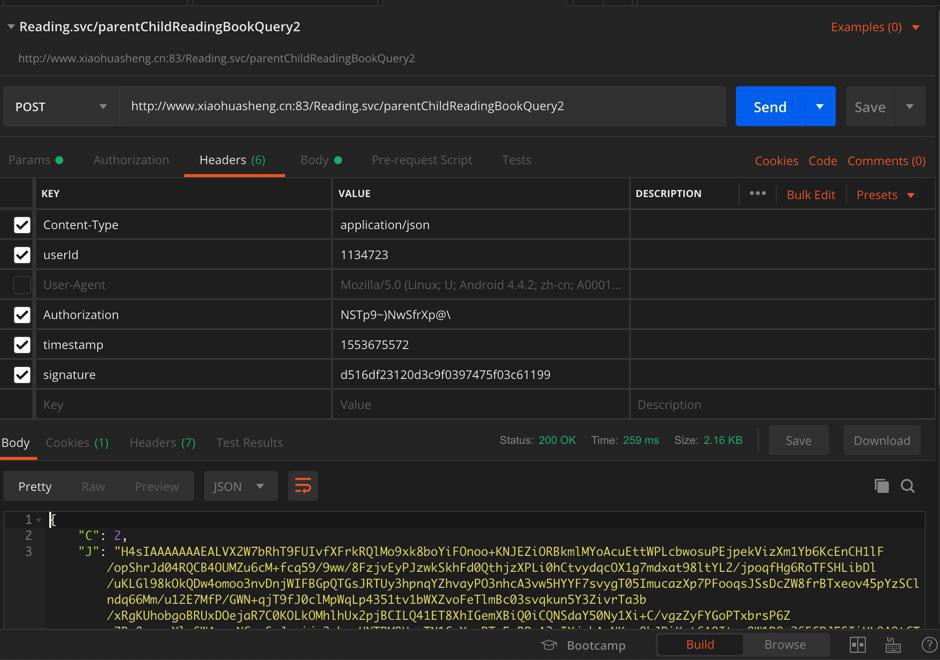Uncheck the signature header checkbox
Screen dimensions: 940x660
point(22,375)
